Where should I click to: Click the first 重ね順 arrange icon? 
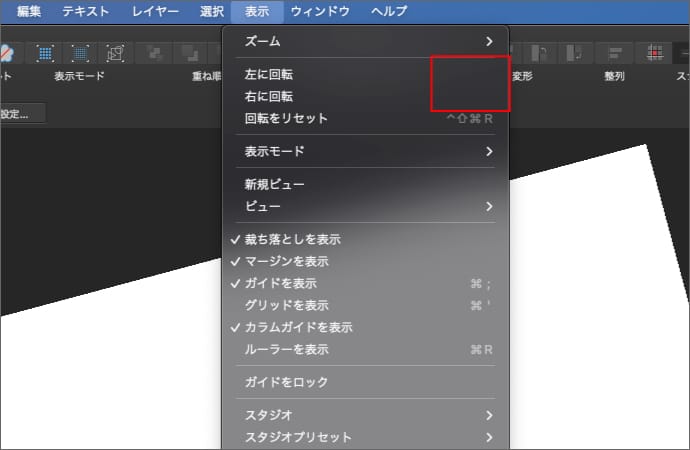[x=154, y=53]
